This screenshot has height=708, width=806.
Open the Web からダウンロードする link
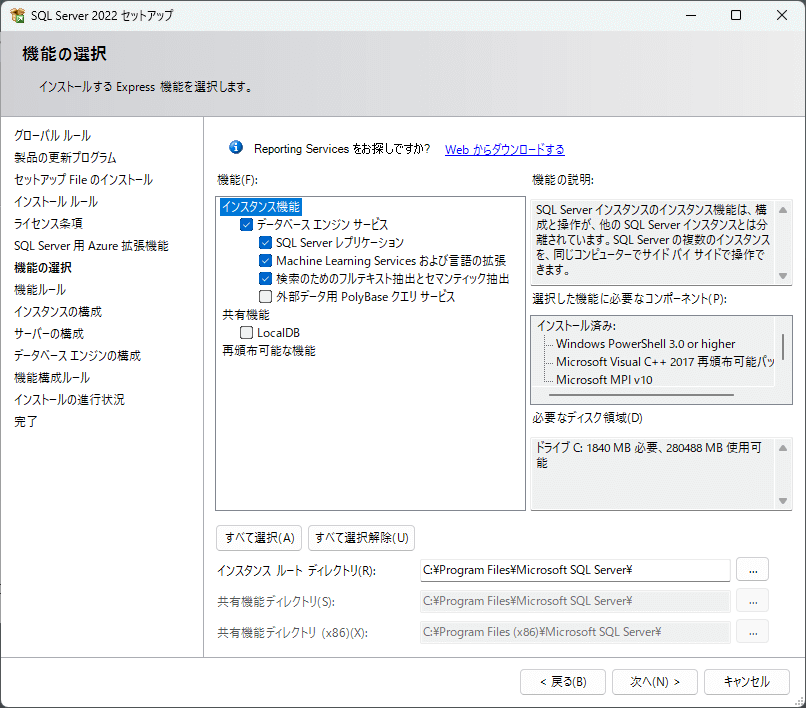click(x=504, y=149)
